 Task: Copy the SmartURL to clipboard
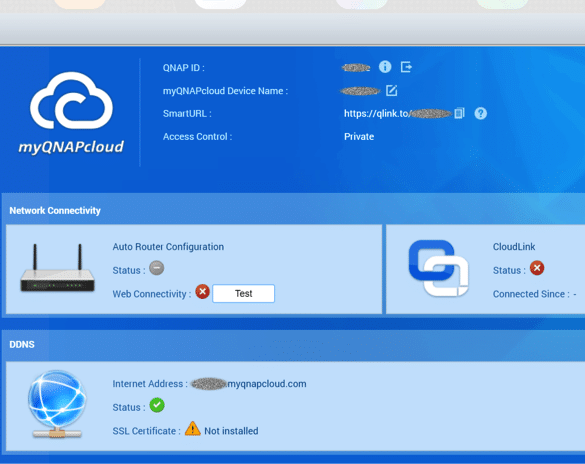point(459,113)
